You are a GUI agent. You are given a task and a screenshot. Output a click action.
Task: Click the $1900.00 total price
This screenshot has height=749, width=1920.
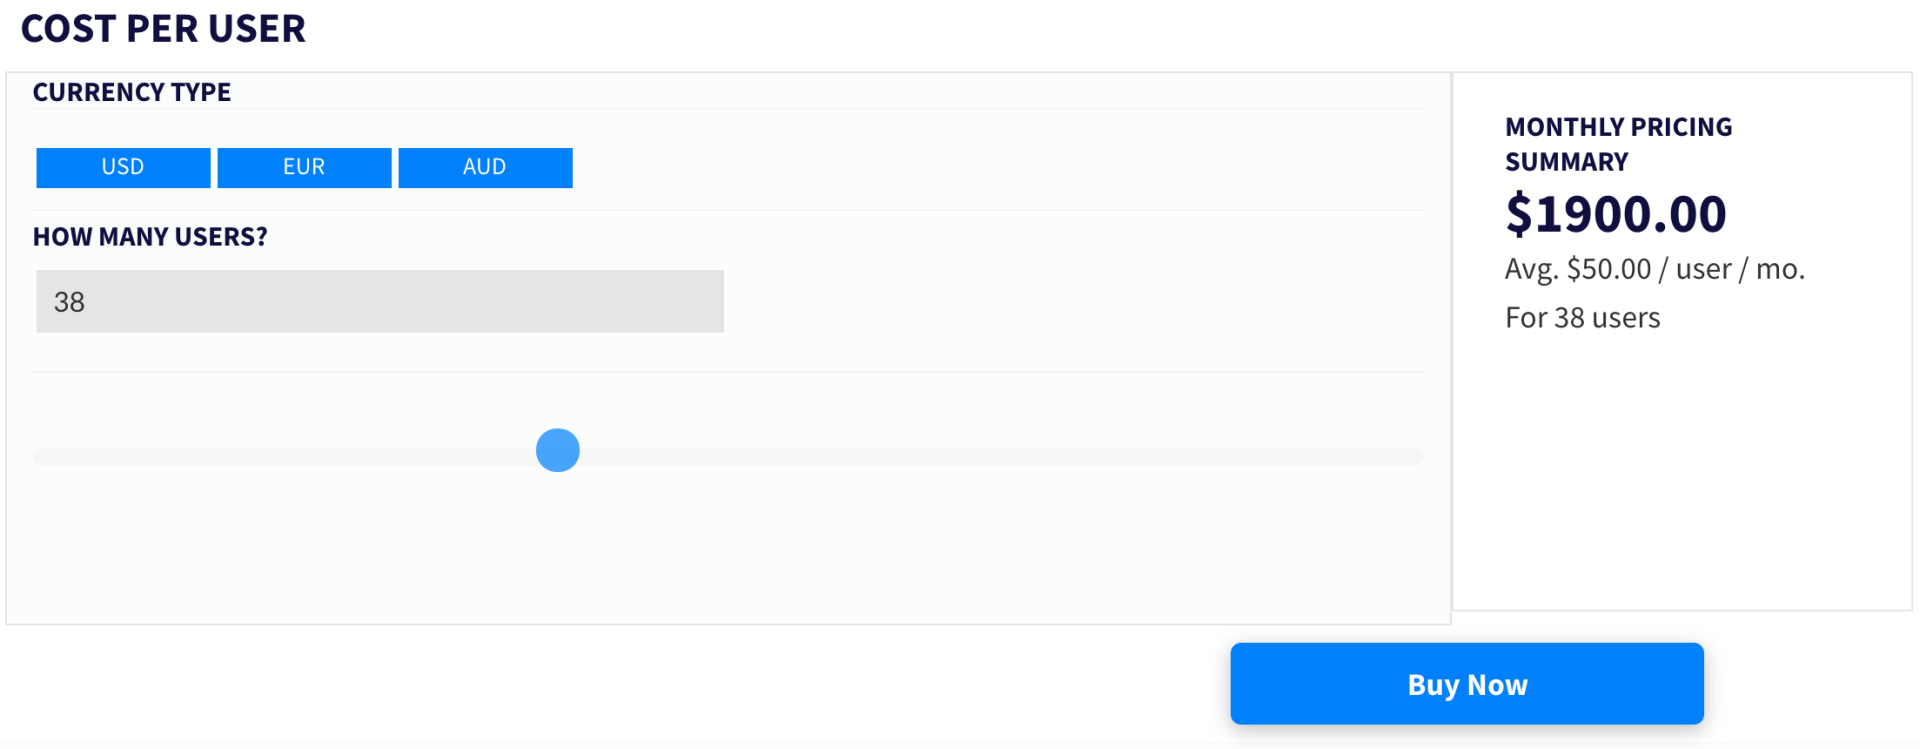(x=1616, y=214)
